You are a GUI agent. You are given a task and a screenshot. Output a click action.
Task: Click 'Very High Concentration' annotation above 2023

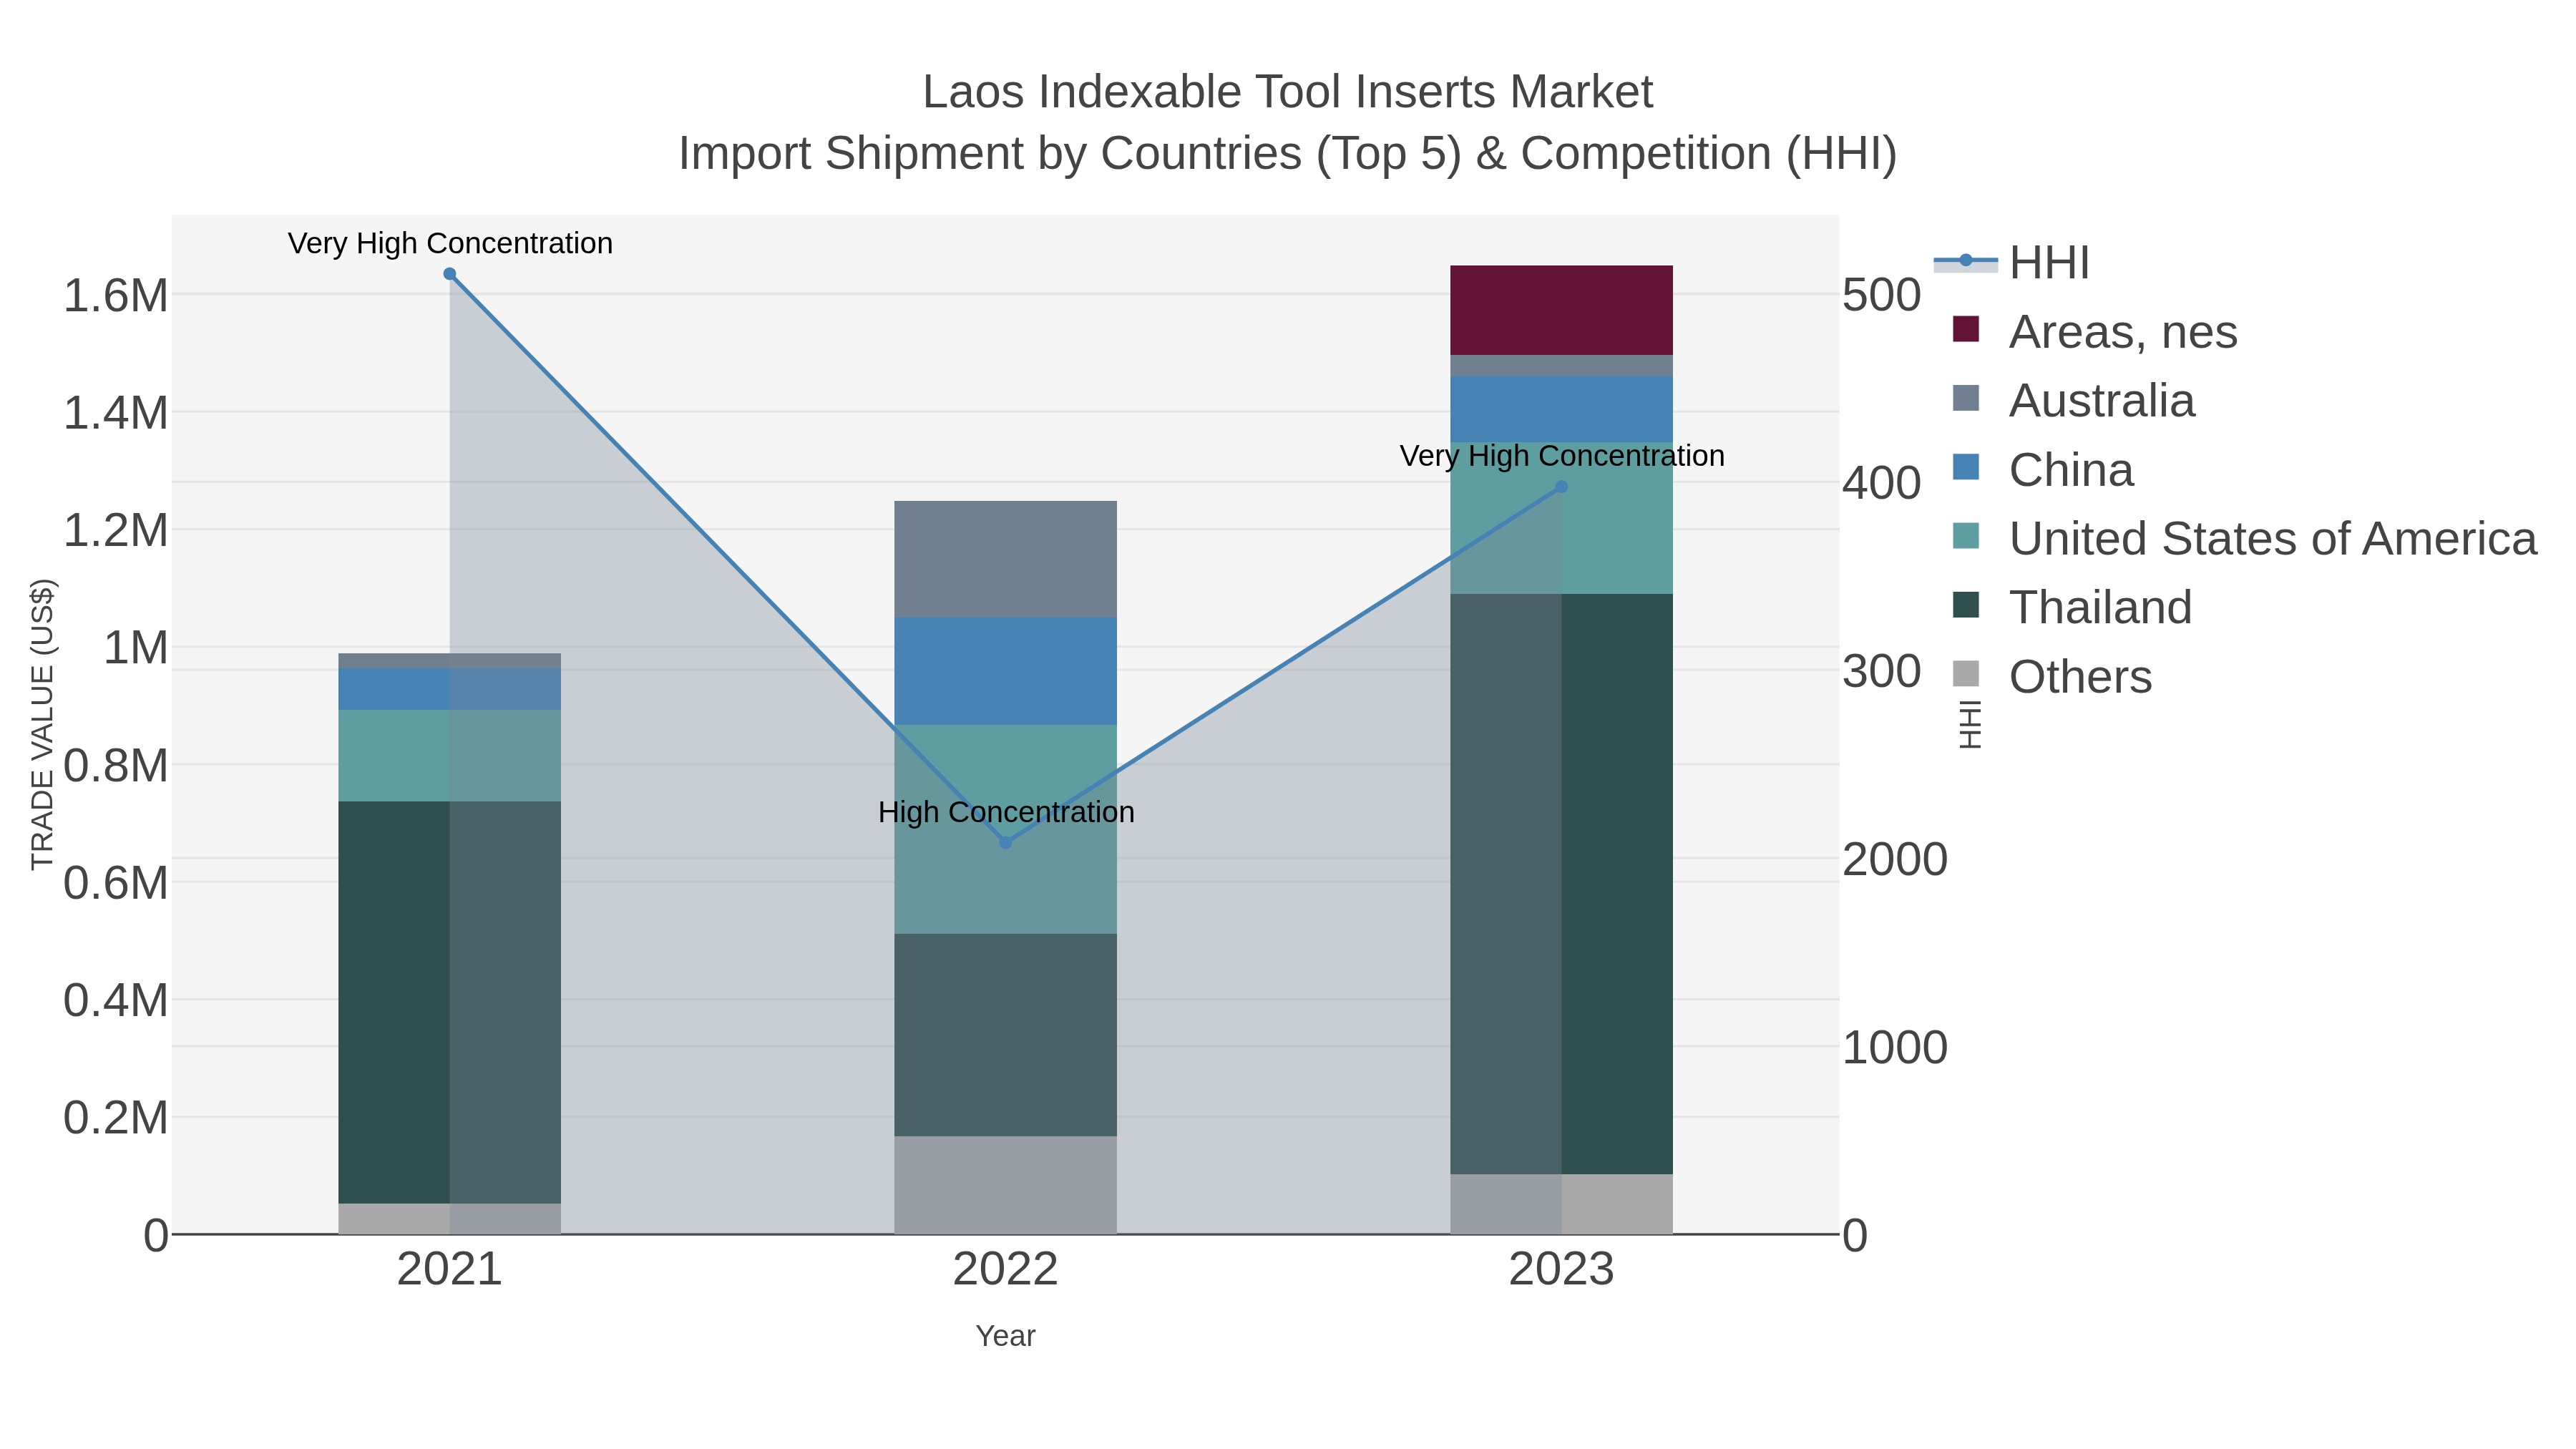(x=1562, y=456)
